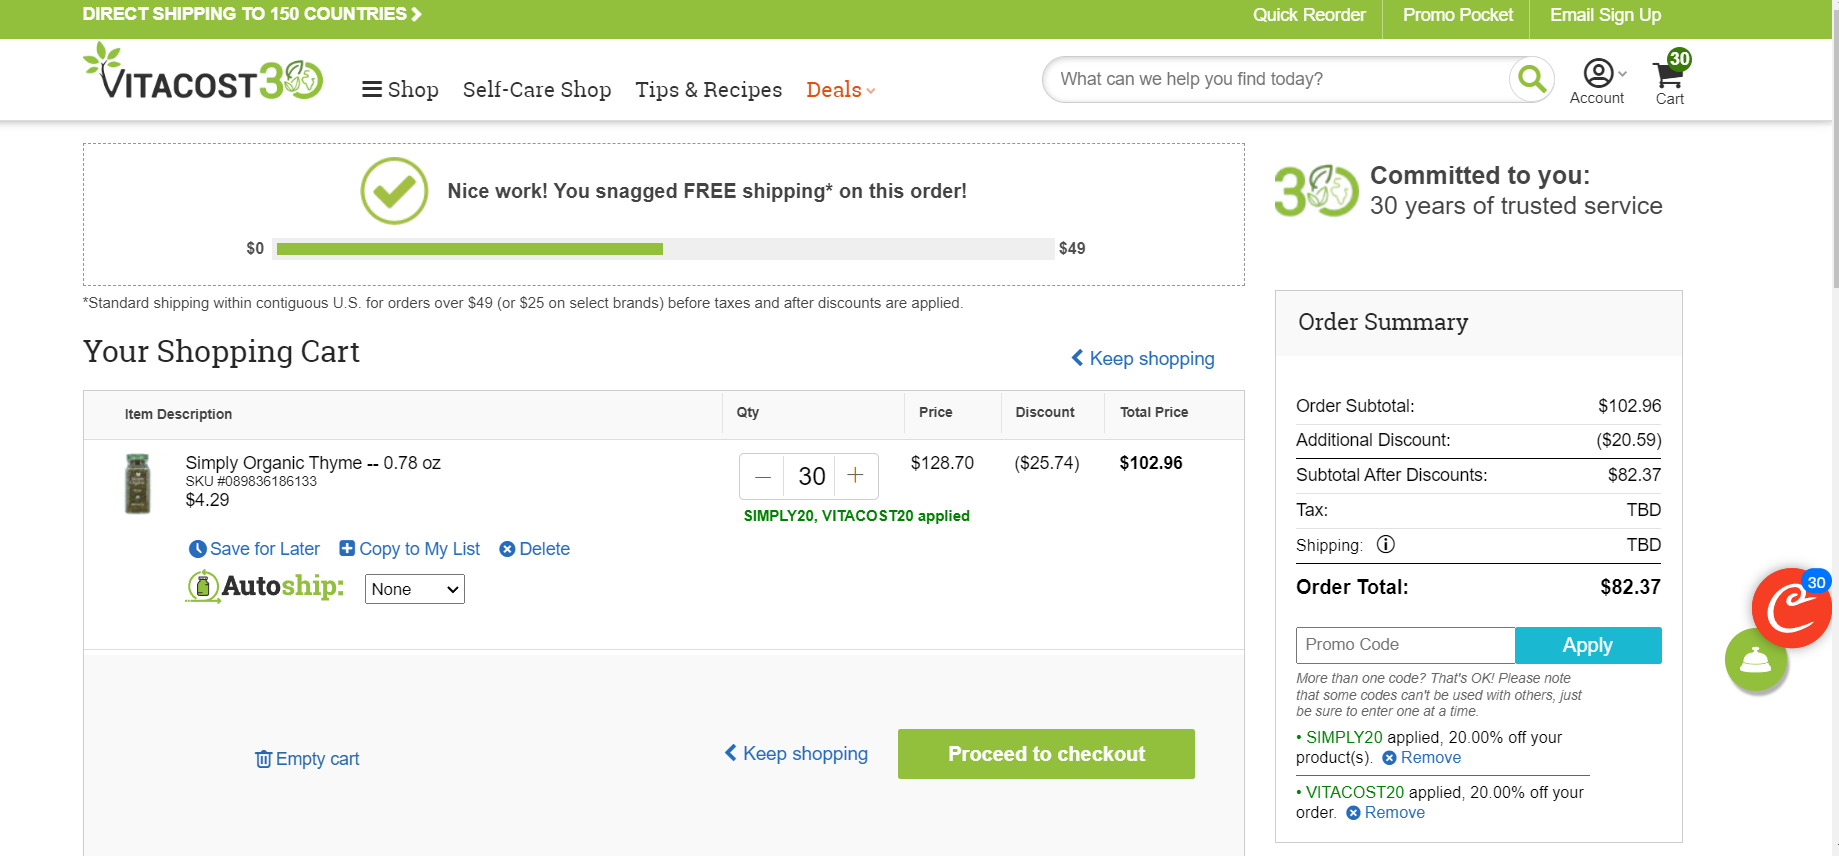
Task: Click the SKU #089836186133 text
Action: point(251,481)
